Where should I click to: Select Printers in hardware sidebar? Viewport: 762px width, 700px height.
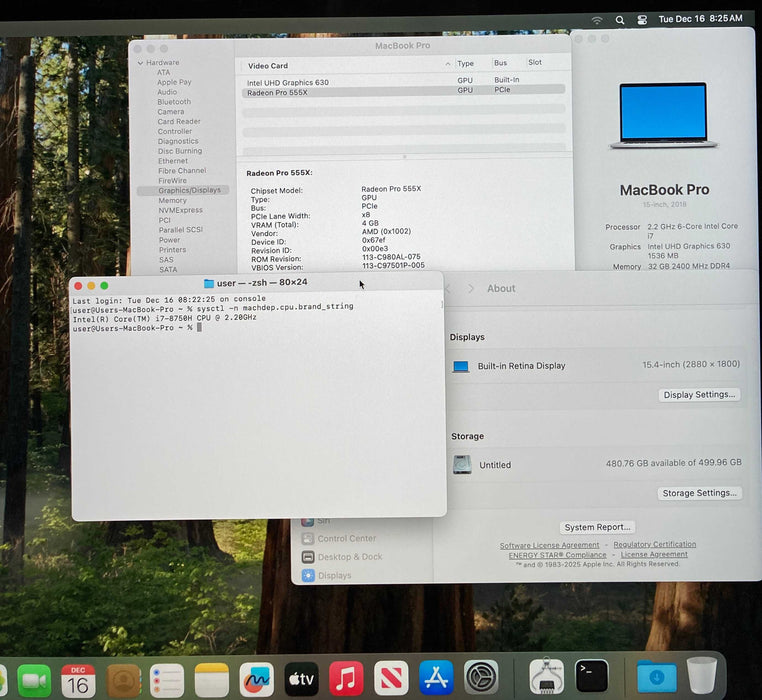coord(173,250)
